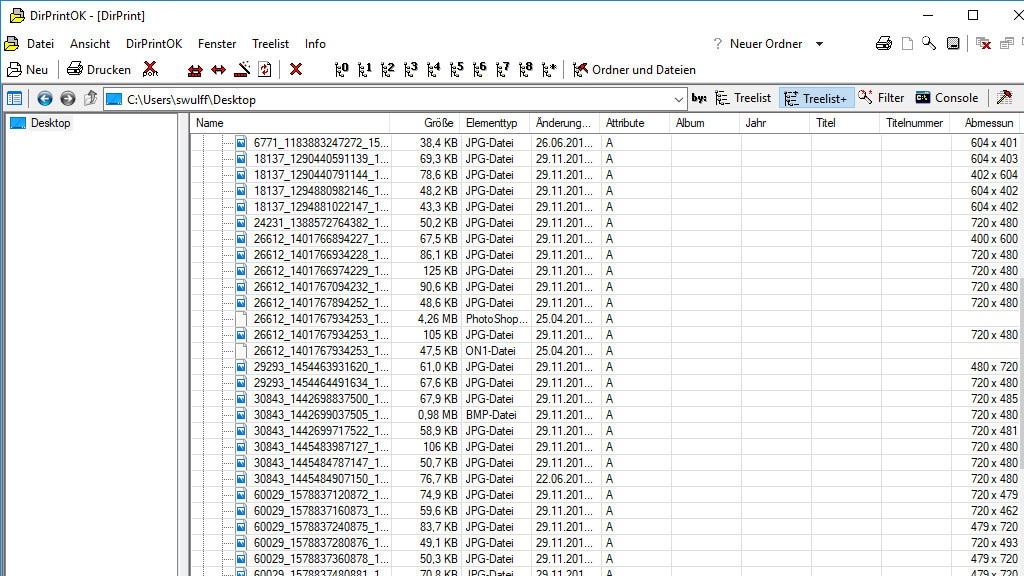This screenshot has width=1024, height=576.
Task: Open the Filter tool
Action: pos(881,98)
